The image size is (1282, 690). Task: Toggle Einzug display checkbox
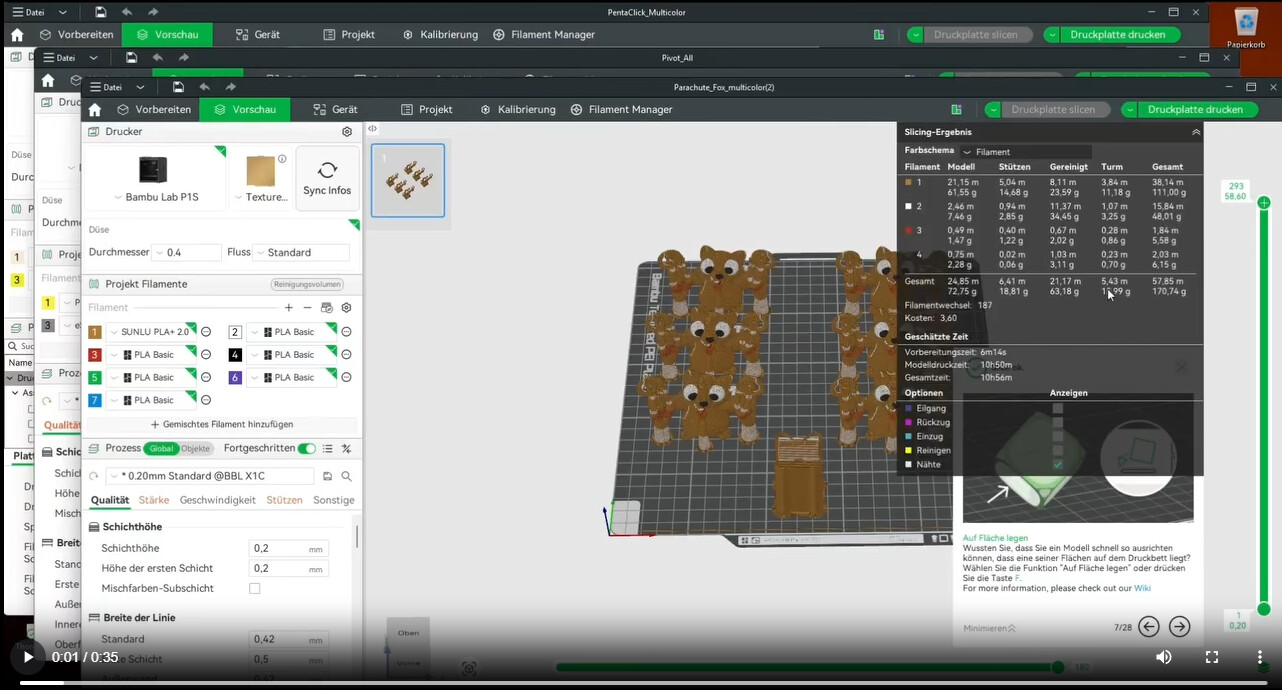pos(1058,436)
